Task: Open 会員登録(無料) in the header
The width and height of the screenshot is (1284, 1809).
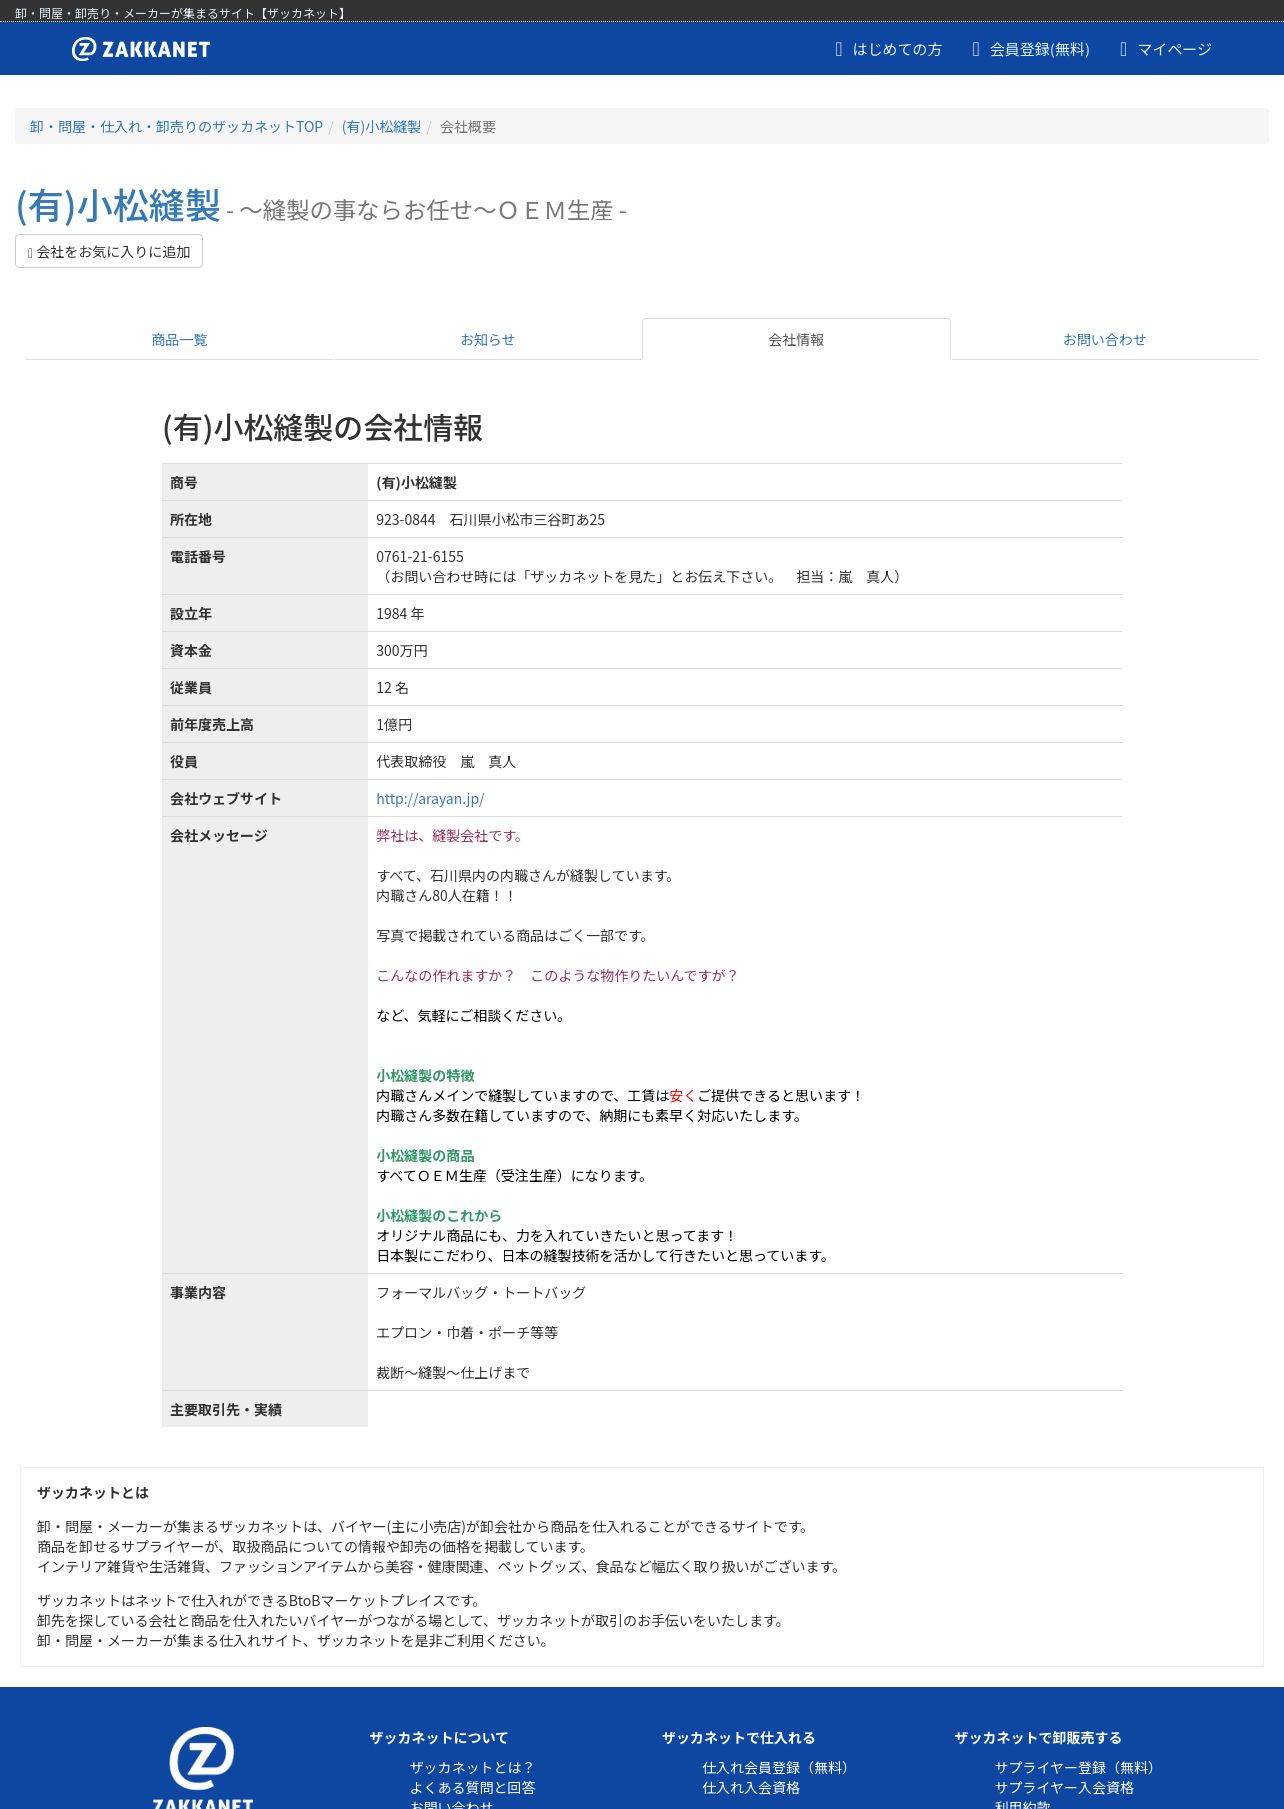Action: [x=1030, y=49]
